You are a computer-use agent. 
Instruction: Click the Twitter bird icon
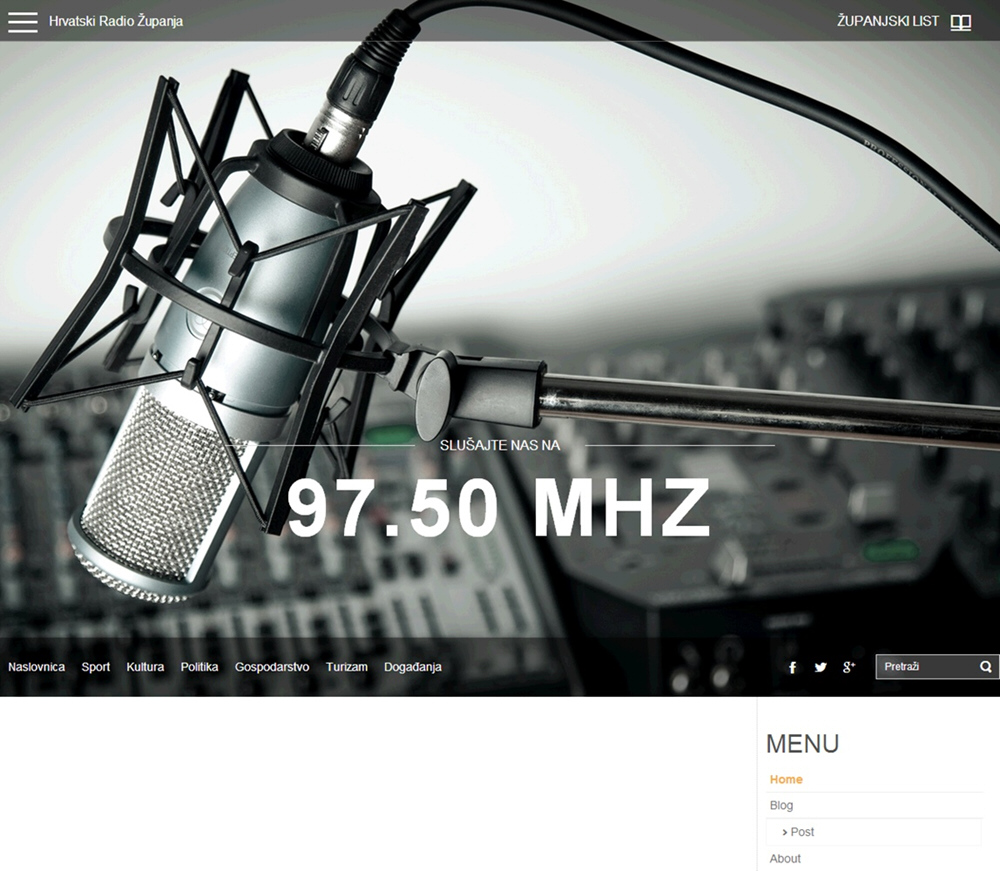point(820,667)
